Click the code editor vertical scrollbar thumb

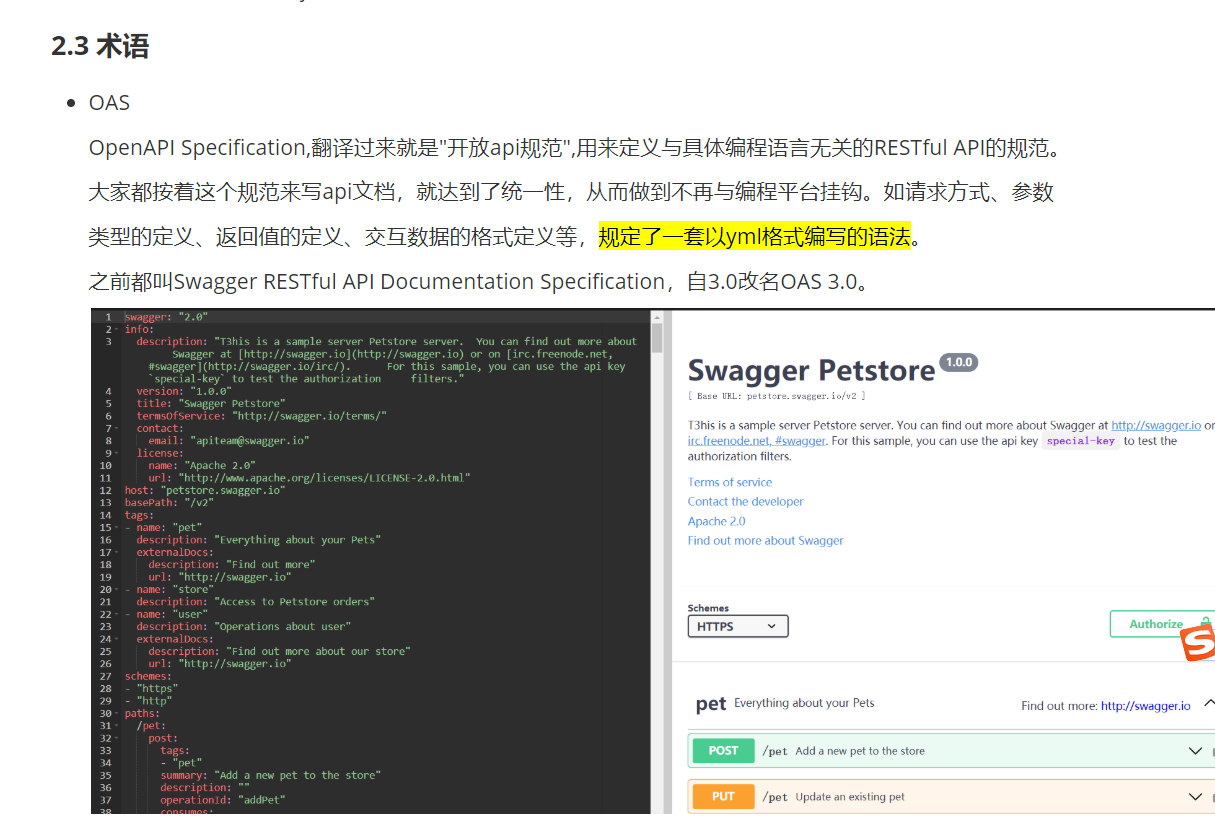(x=657, y=337)
